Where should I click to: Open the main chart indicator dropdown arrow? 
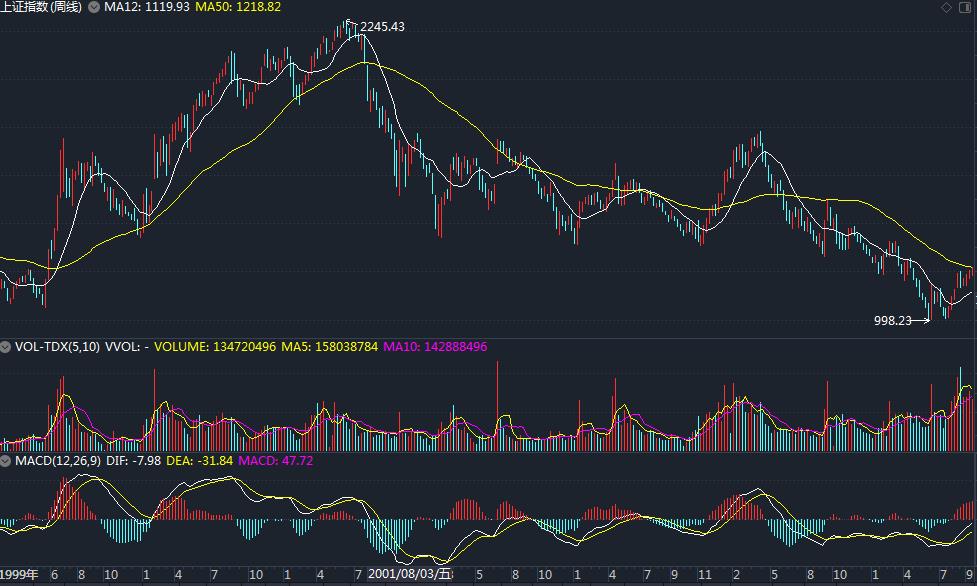click(94, 7)
